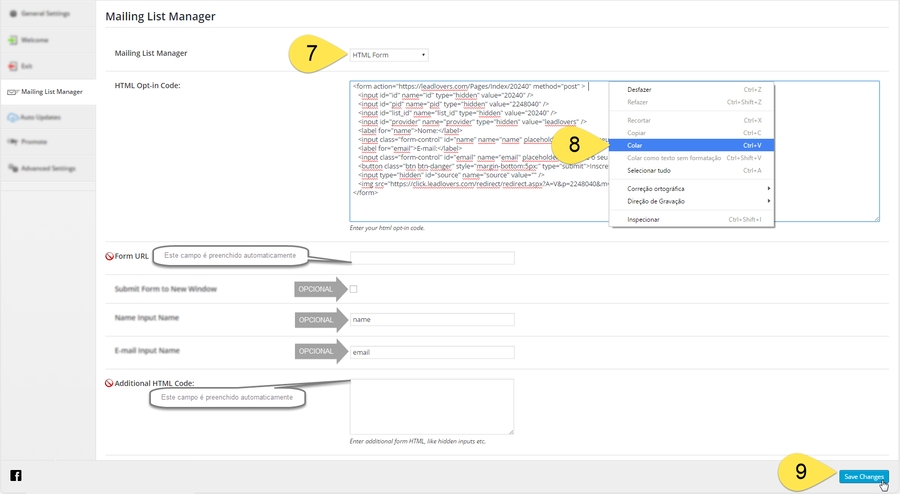Enable Submit Form to New Window checkbox
The image size is (900, 494).
click(x=353, y=289)
